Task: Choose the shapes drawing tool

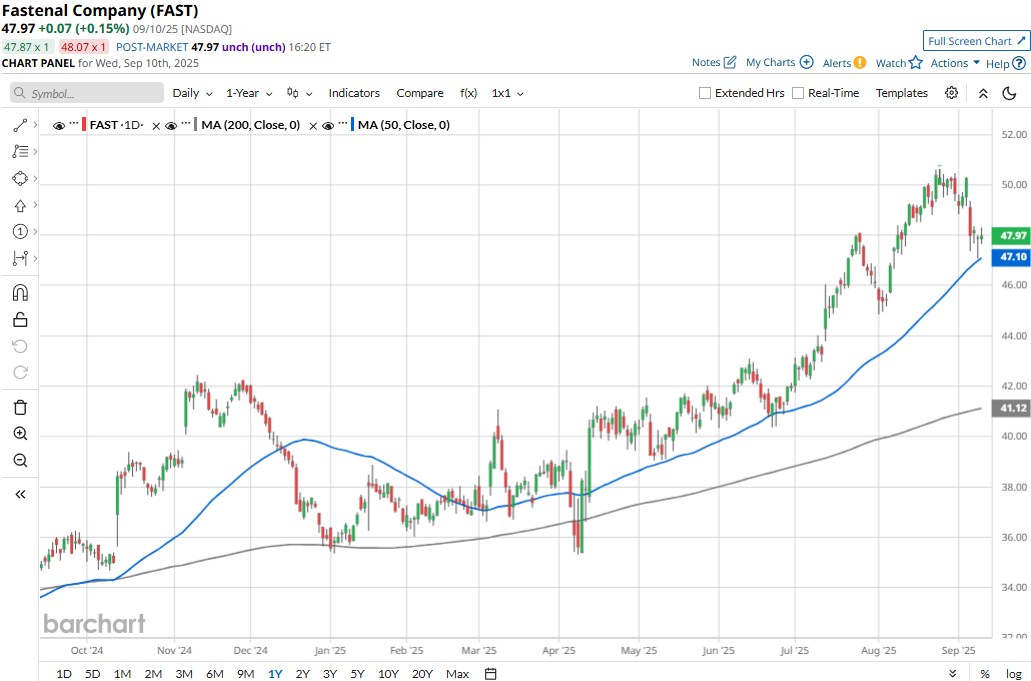Action: [20, 179]
